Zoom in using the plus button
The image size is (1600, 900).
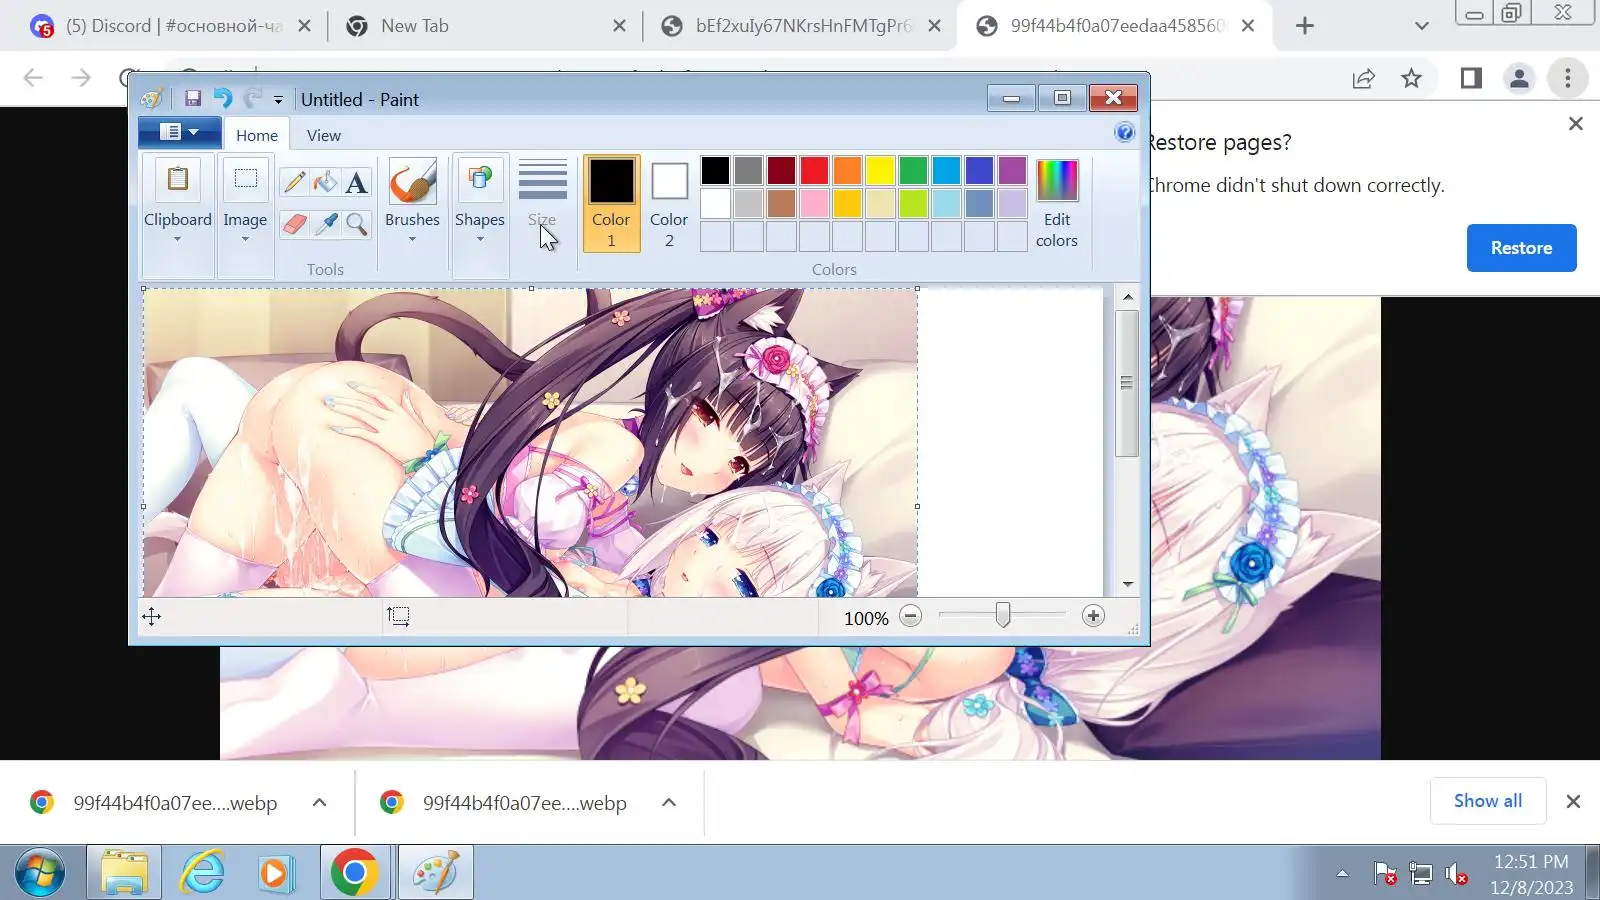pos(1093,616)
